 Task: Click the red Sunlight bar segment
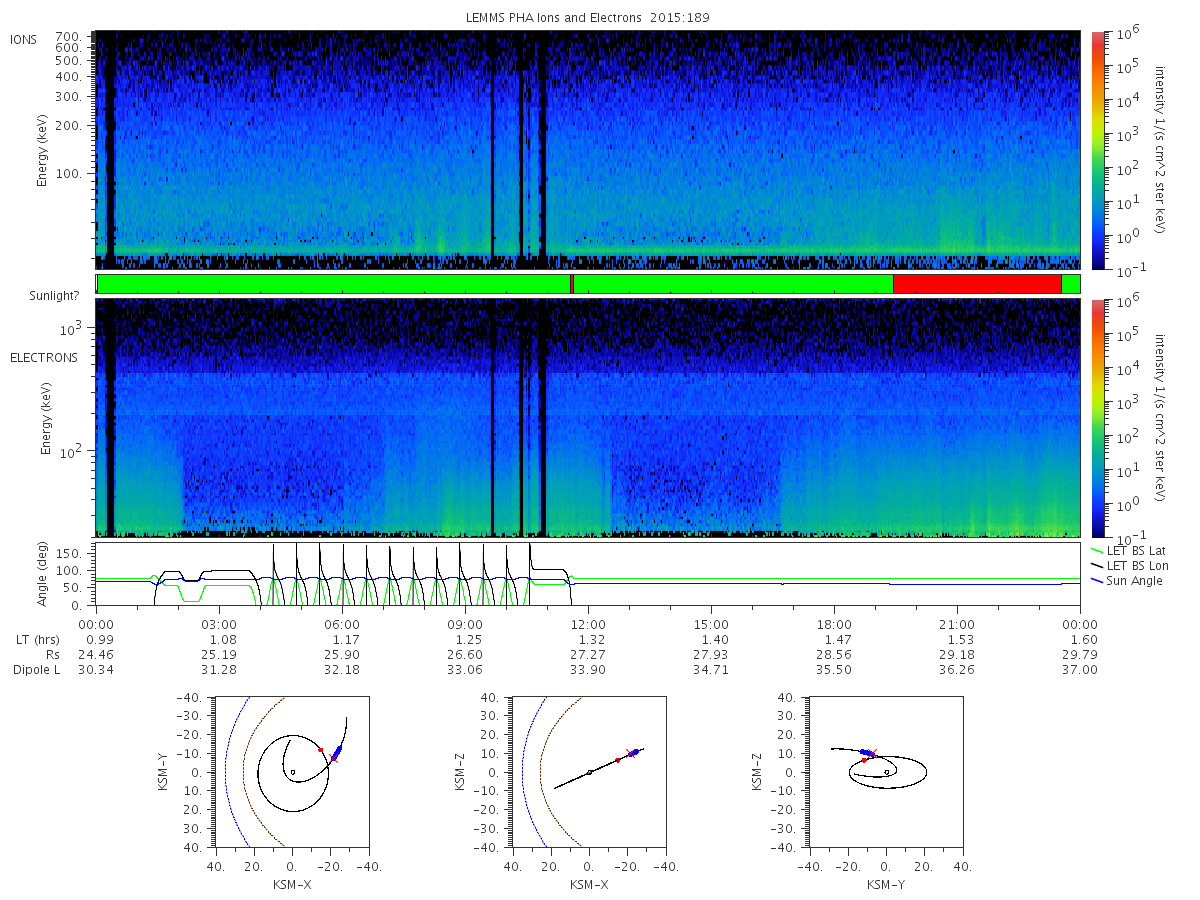point(977,284)
